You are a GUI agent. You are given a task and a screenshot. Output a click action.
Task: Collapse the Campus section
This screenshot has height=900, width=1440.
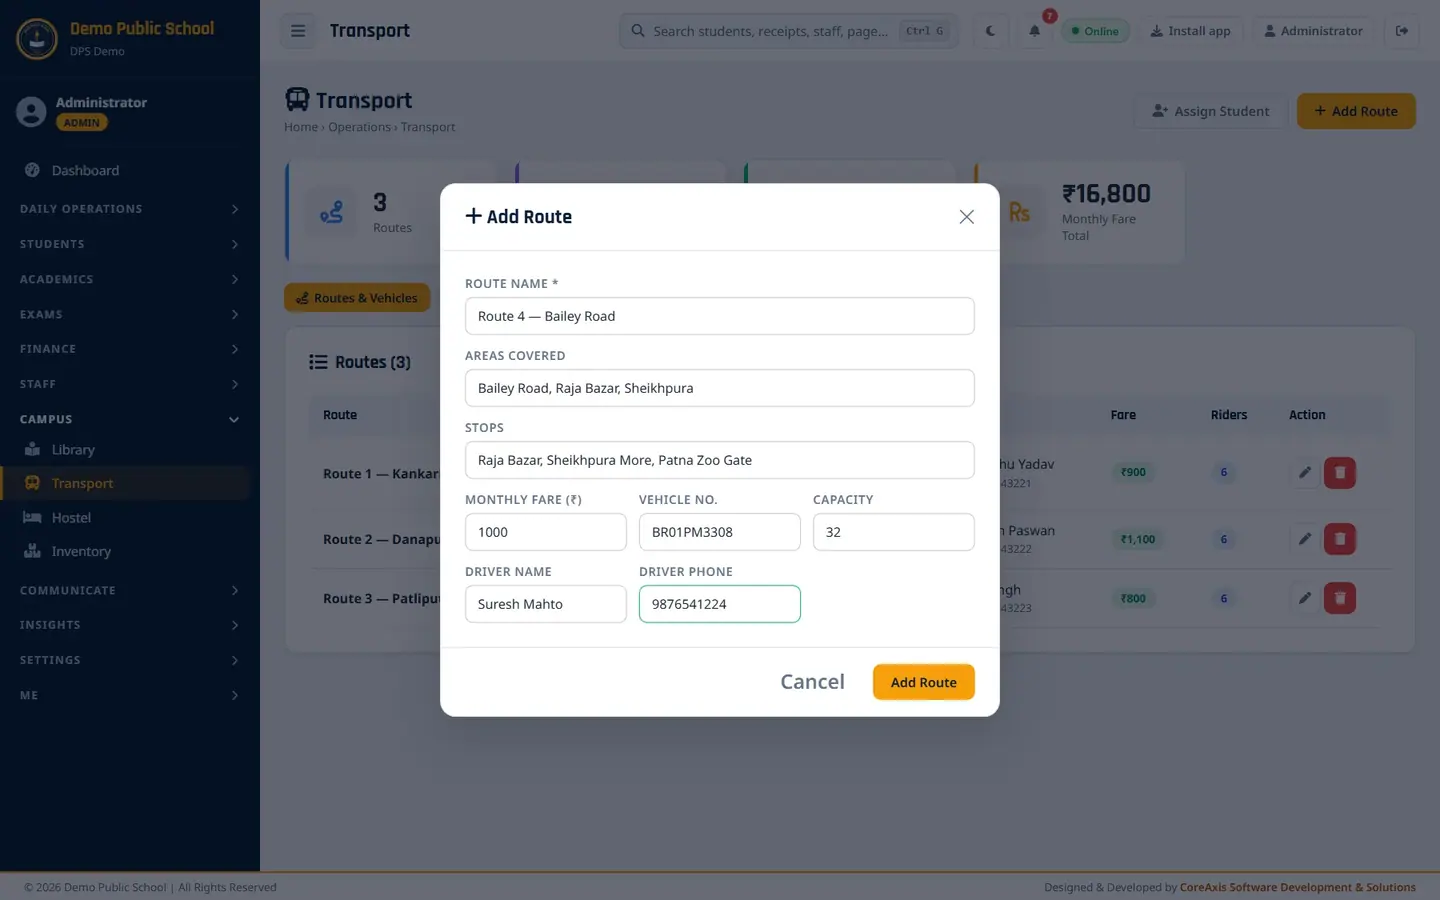[130, 419]
